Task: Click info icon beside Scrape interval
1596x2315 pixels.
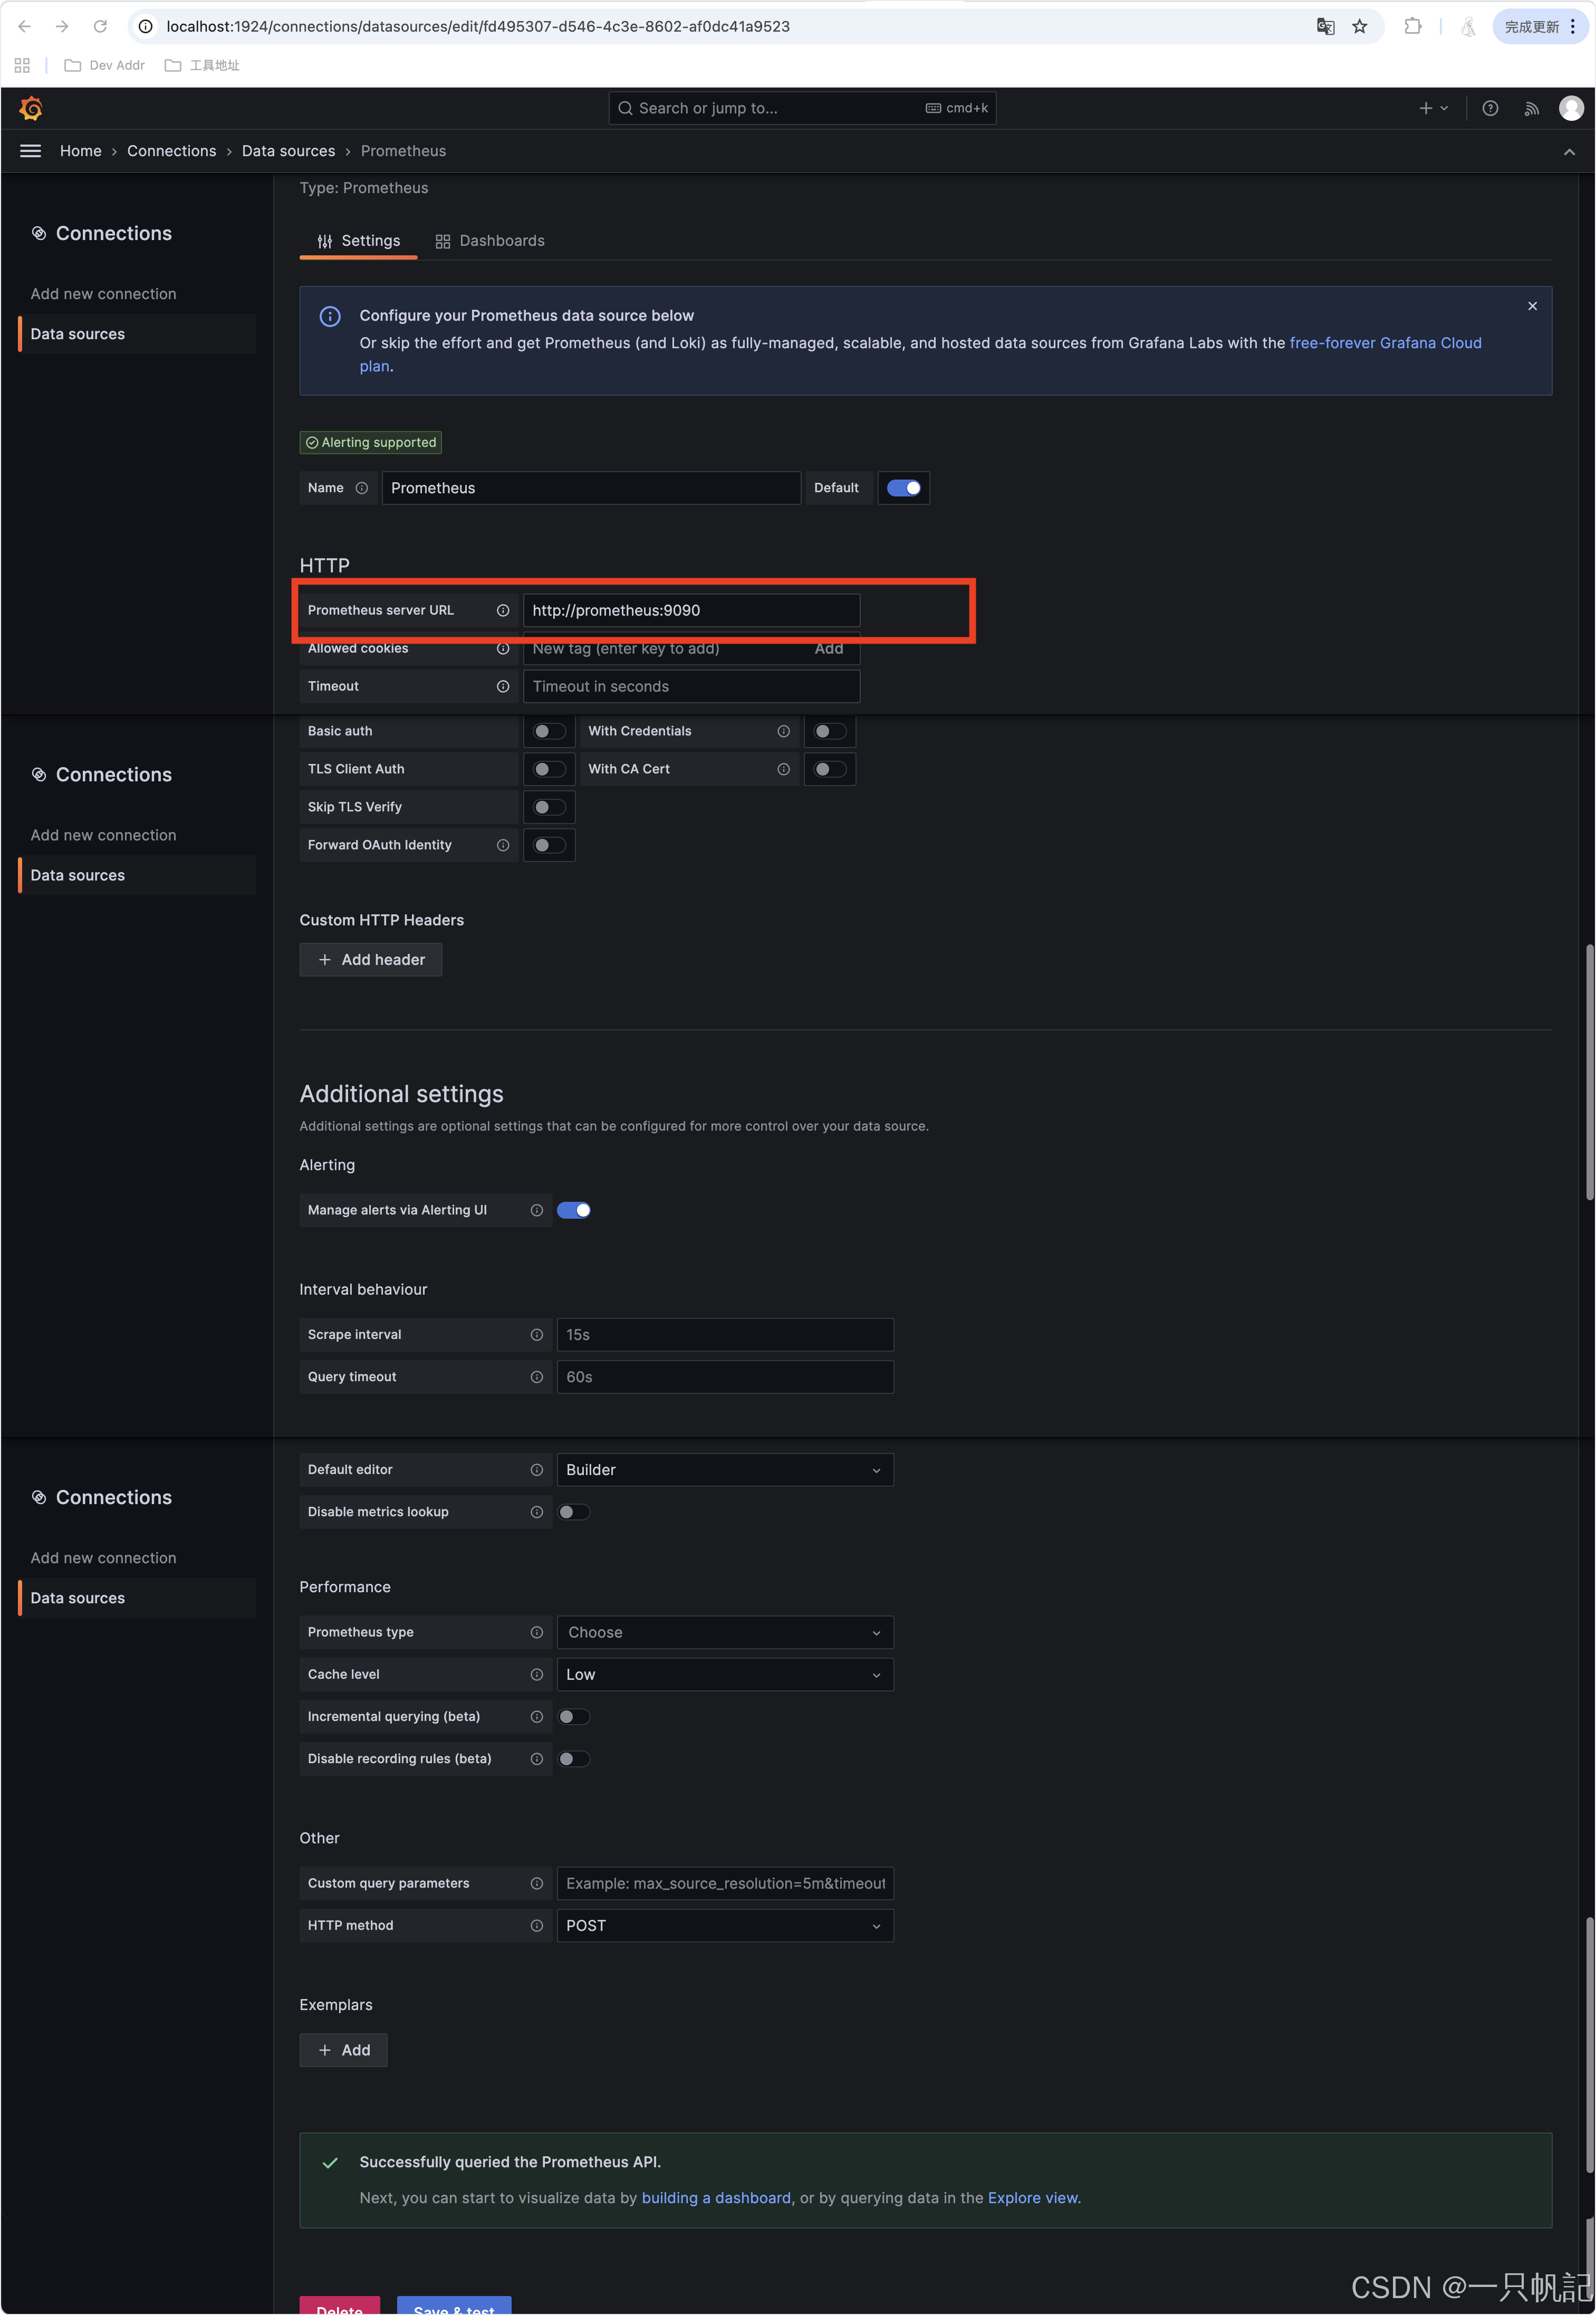Action: 537,1334
